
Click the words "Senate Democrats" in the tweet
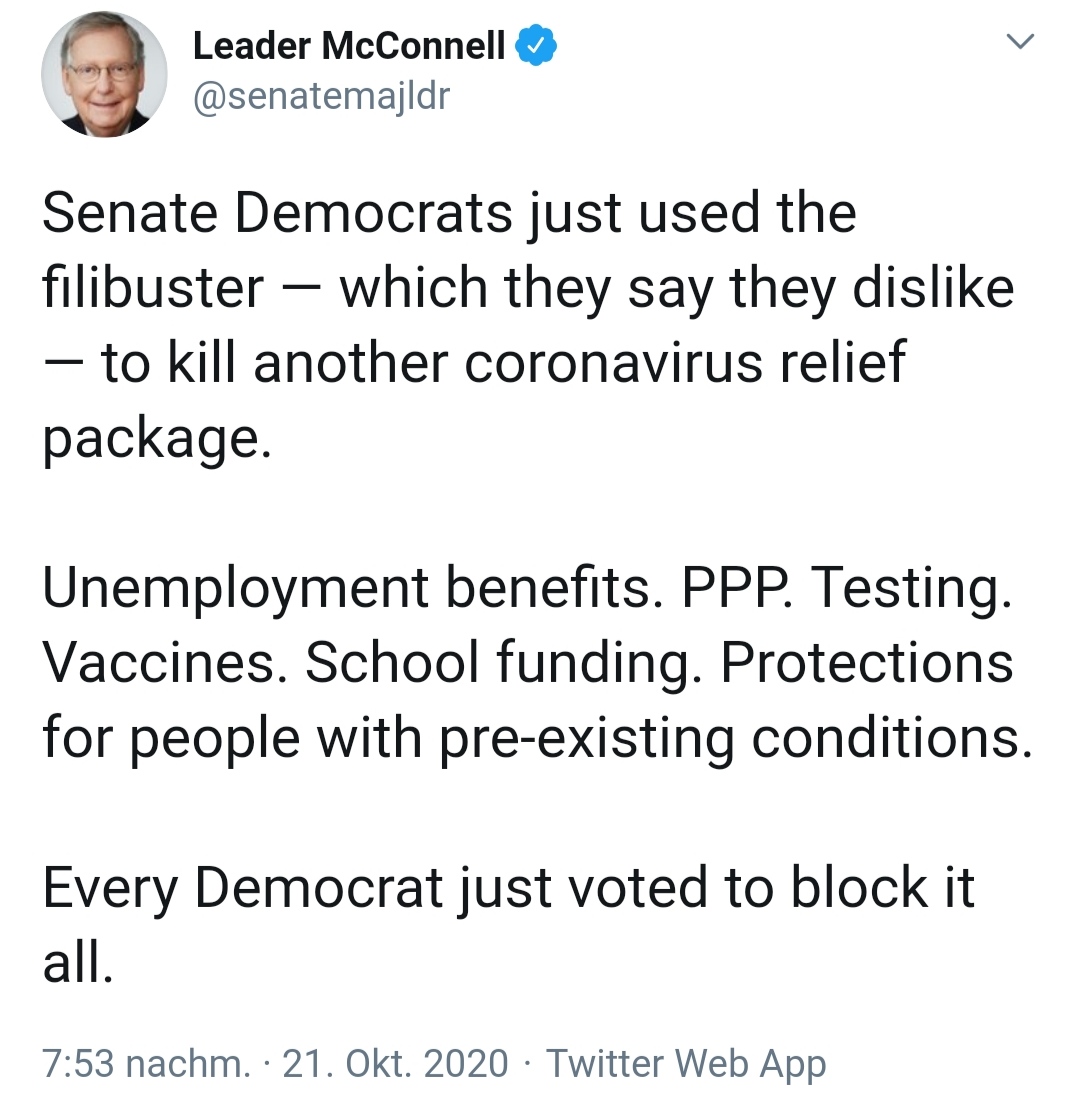point(276,213)
